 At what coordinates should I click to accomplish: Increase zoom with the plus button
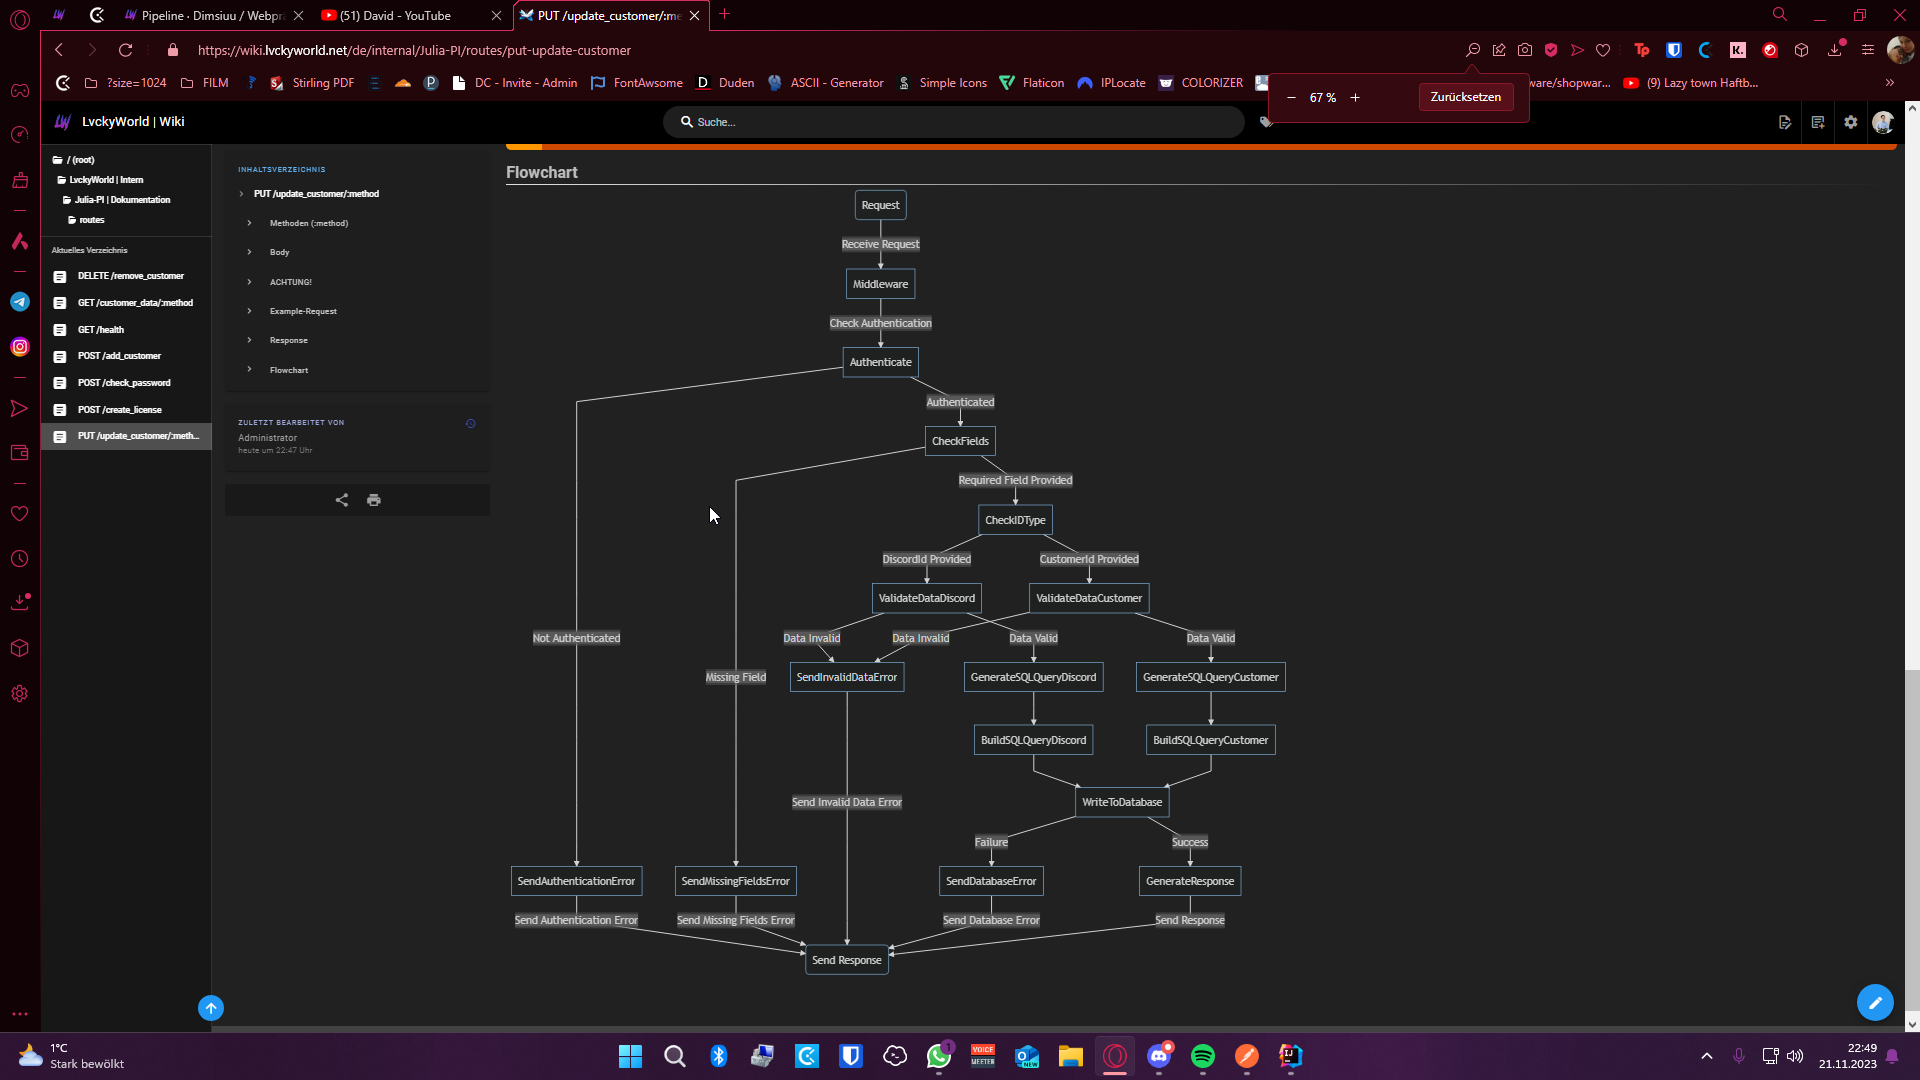click(1355, 98)
